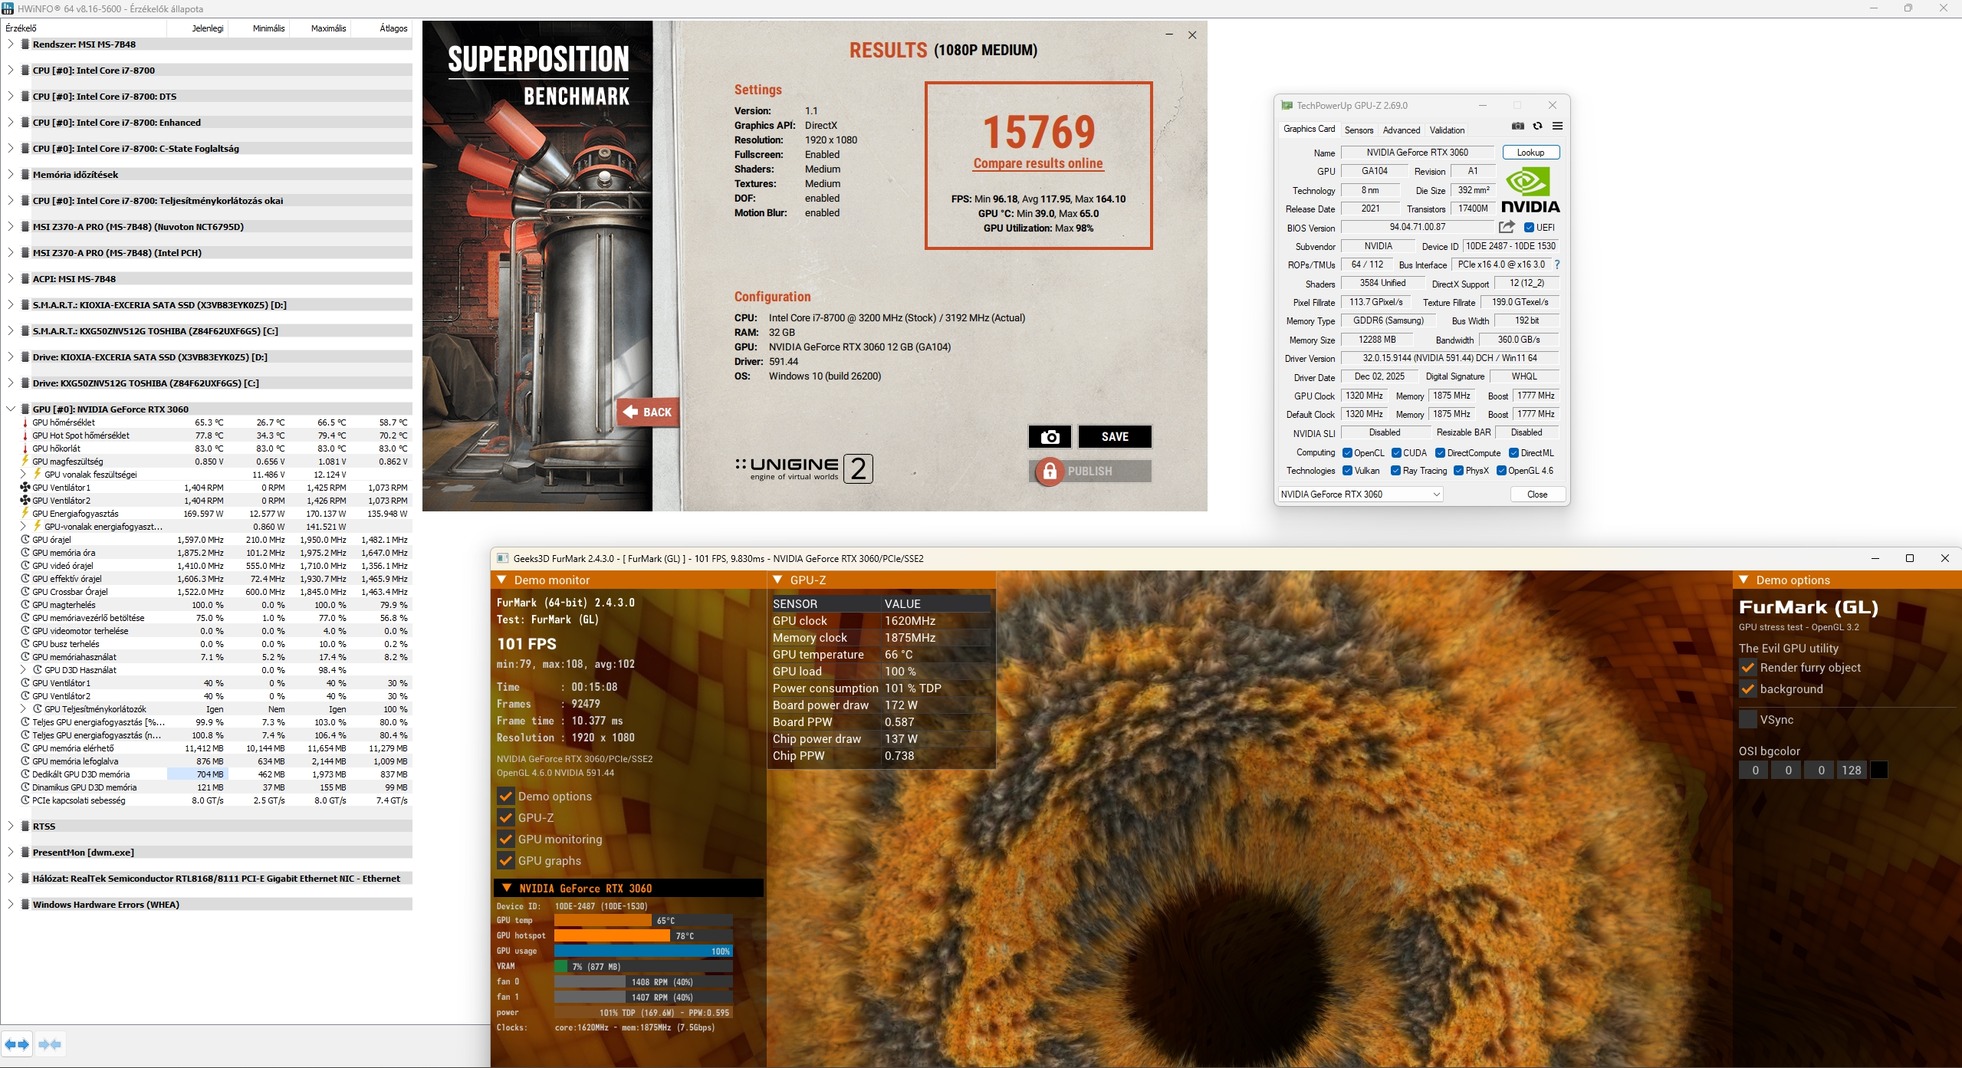Select the highlighted 704 MB Dedikált GPU D3D cell

pos(197,775)
